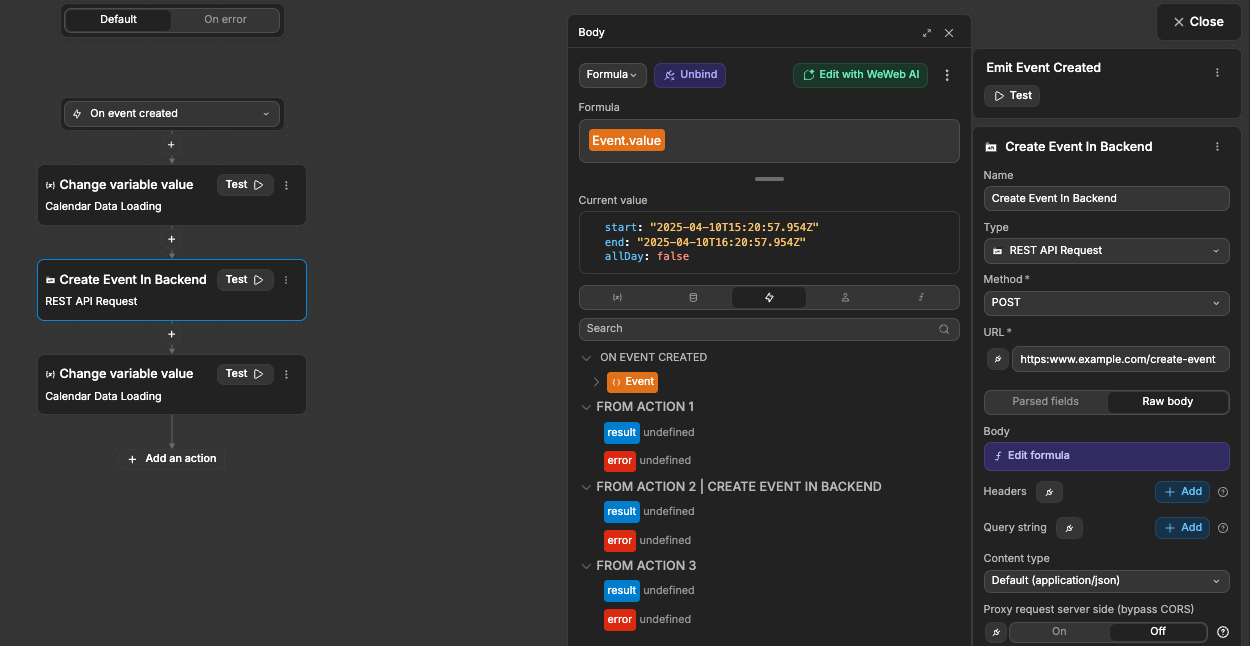This screenshot has height=646, width=1250.
Task: Open the collections database tab in formula explorer
Action: pos(693,297)
